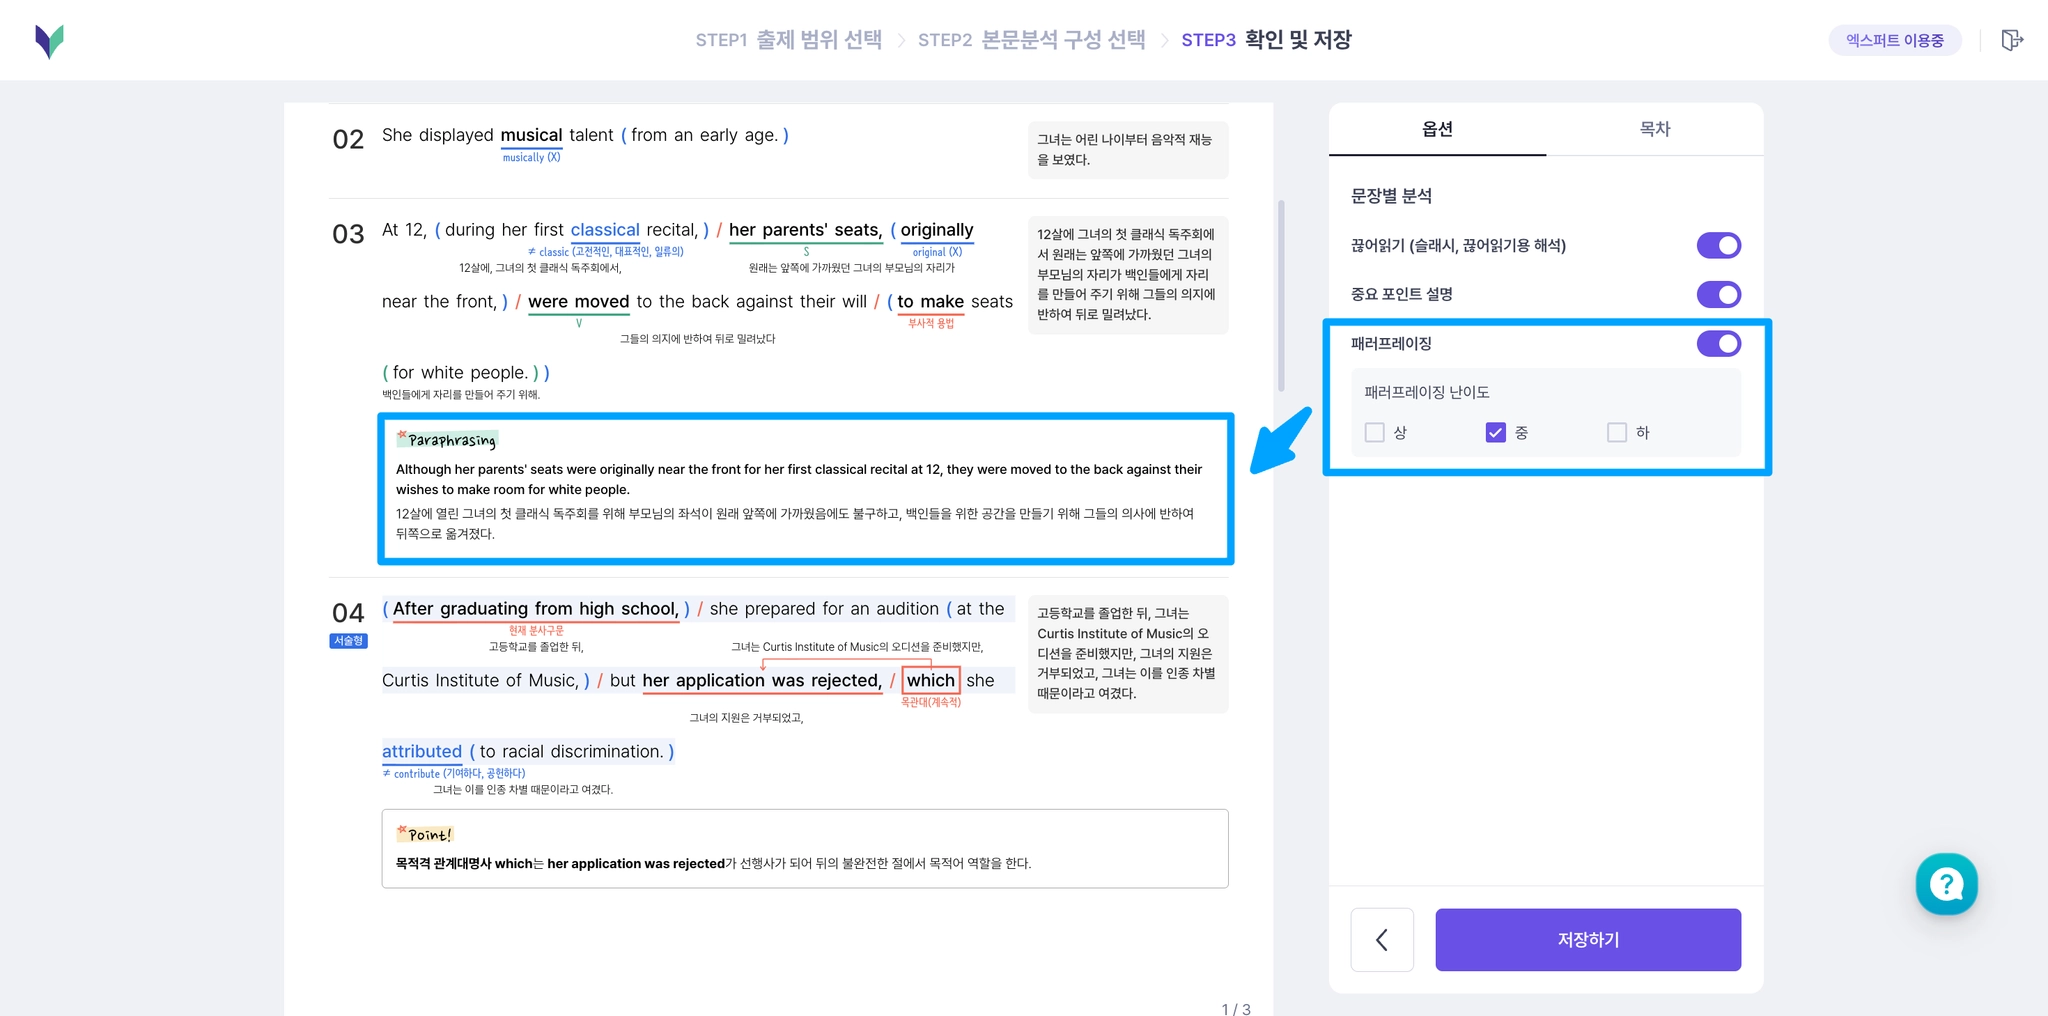
Task: Click the '목관대(계속적)' grammar note
Action: pyautogui.click(x=931, y=703)
